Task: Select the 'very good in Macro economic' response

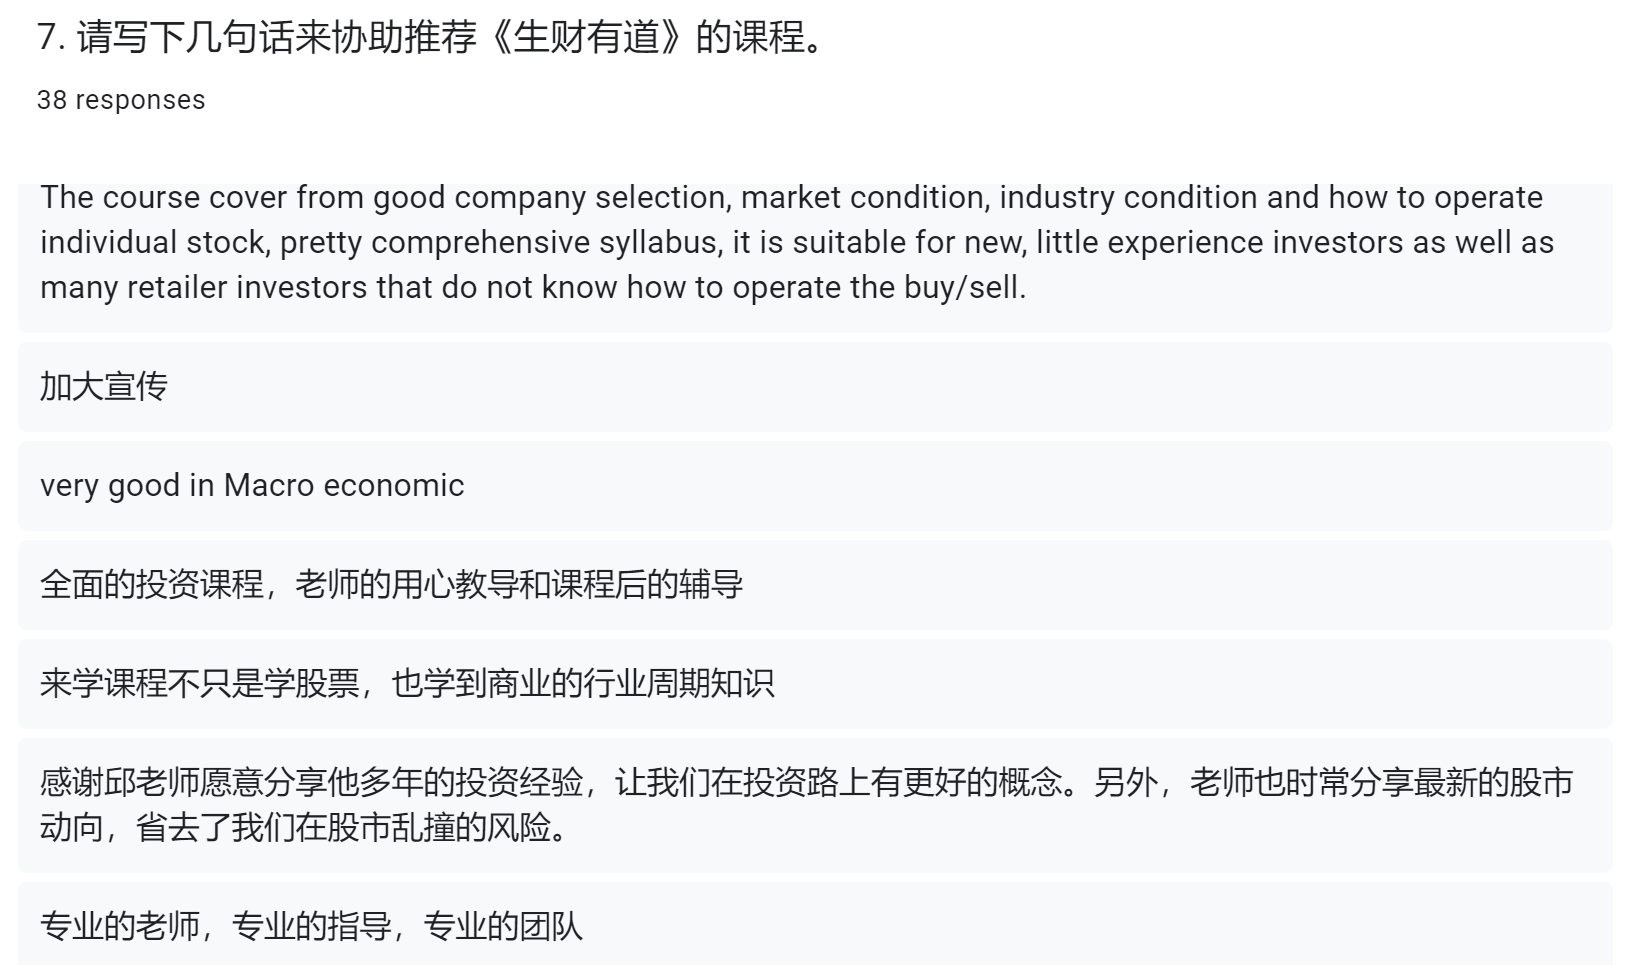Action: point(252,485)
